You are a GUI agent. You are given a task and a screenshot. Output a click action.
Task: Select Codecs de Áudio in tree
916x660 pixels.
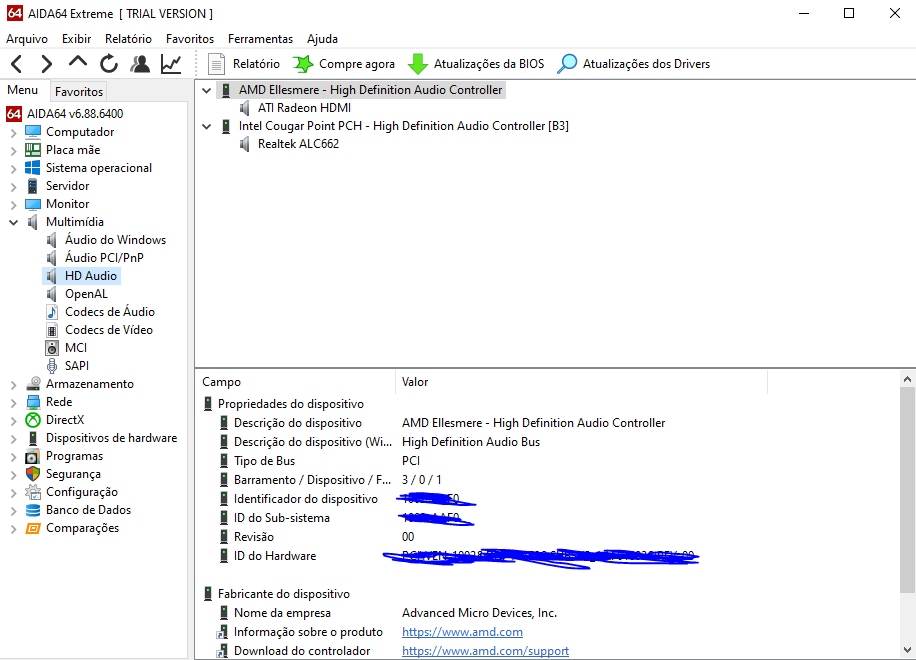[x=110, y=312]
